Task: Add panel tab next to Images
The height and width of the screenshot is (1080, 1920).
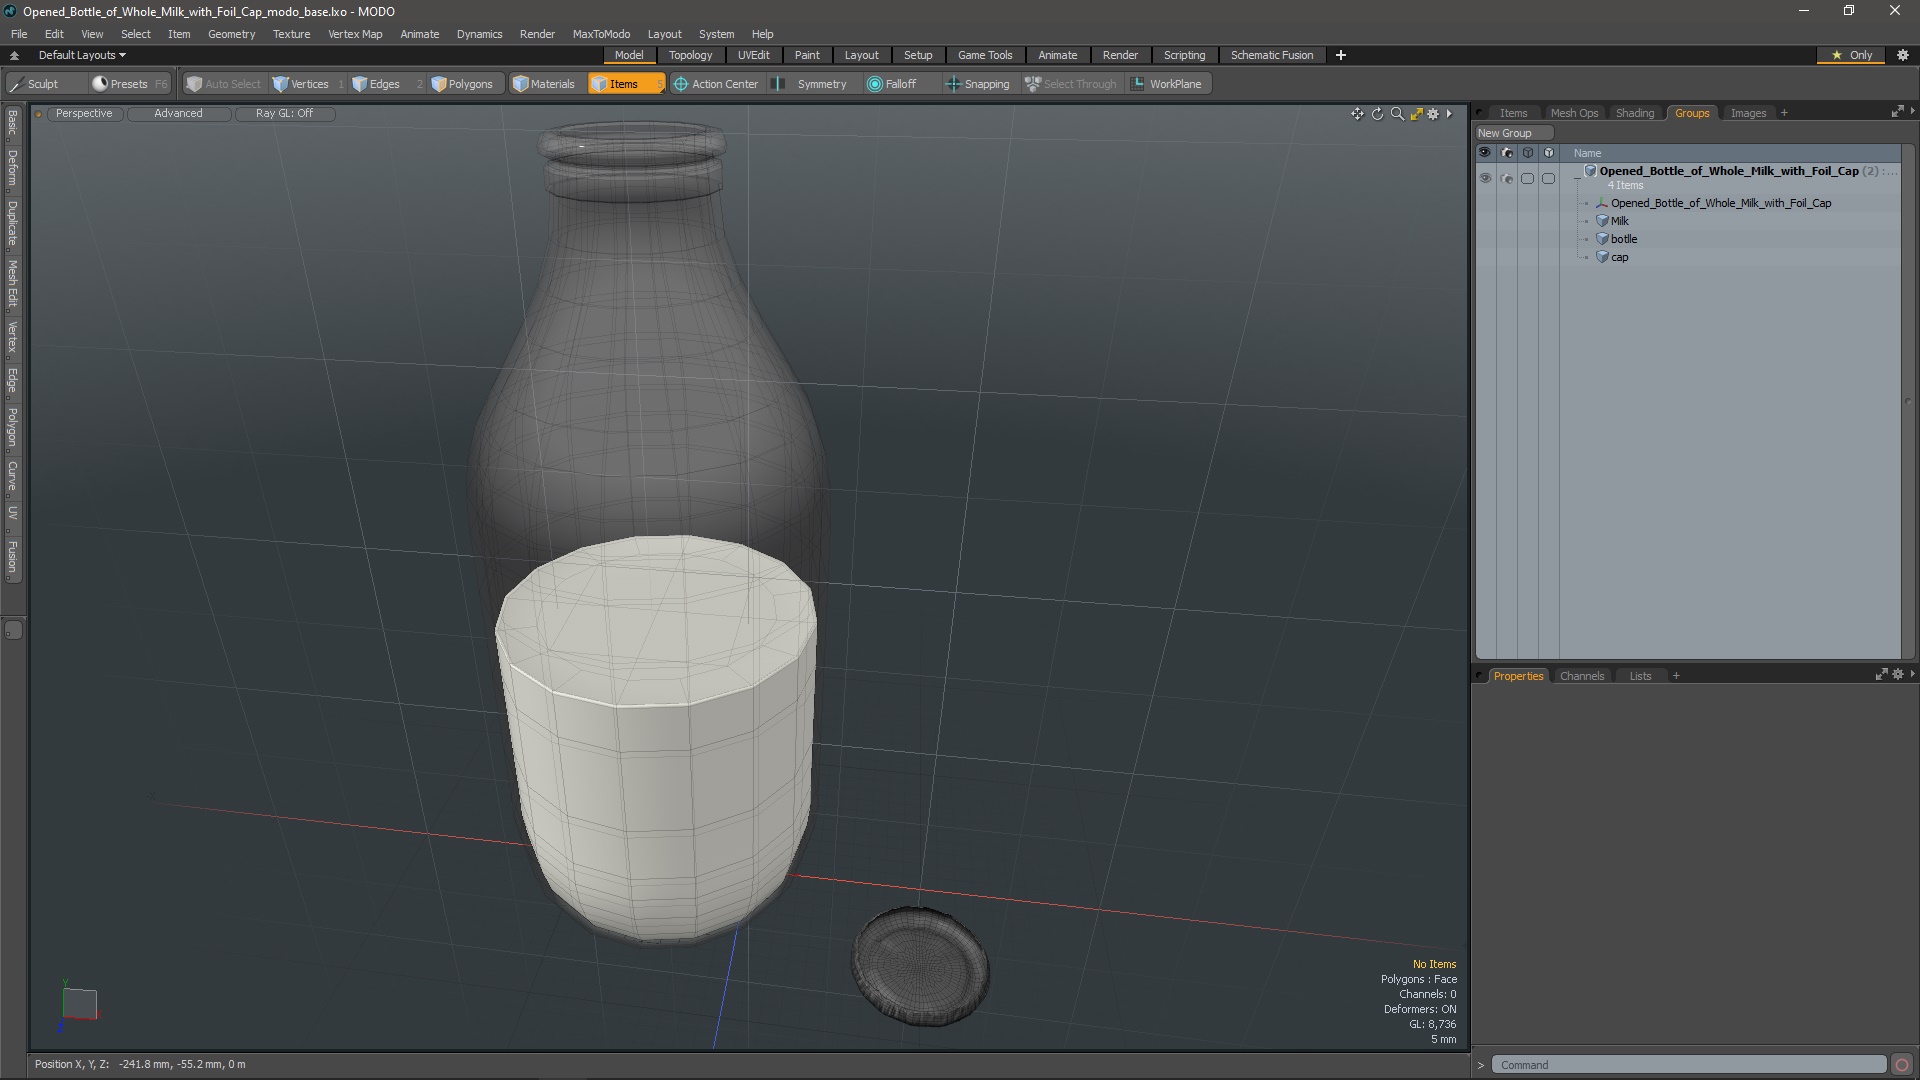Action: pyautogui.click(x=1784, y=113)
